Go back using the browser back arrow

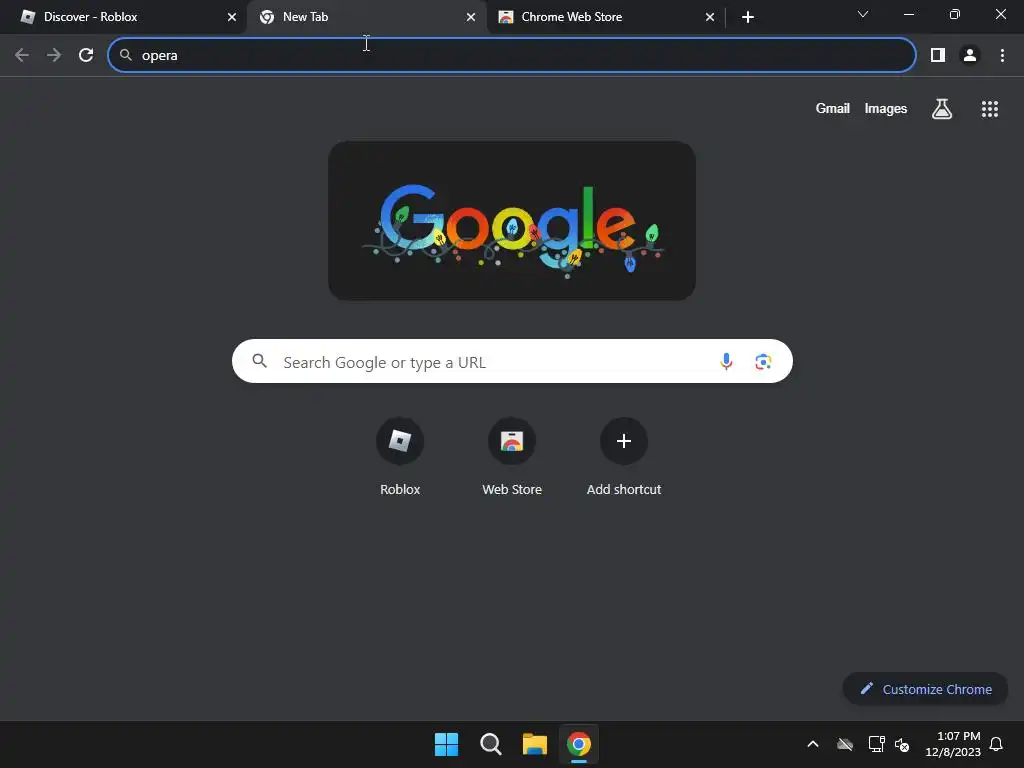pyautogui.click(x=22, y=55)
